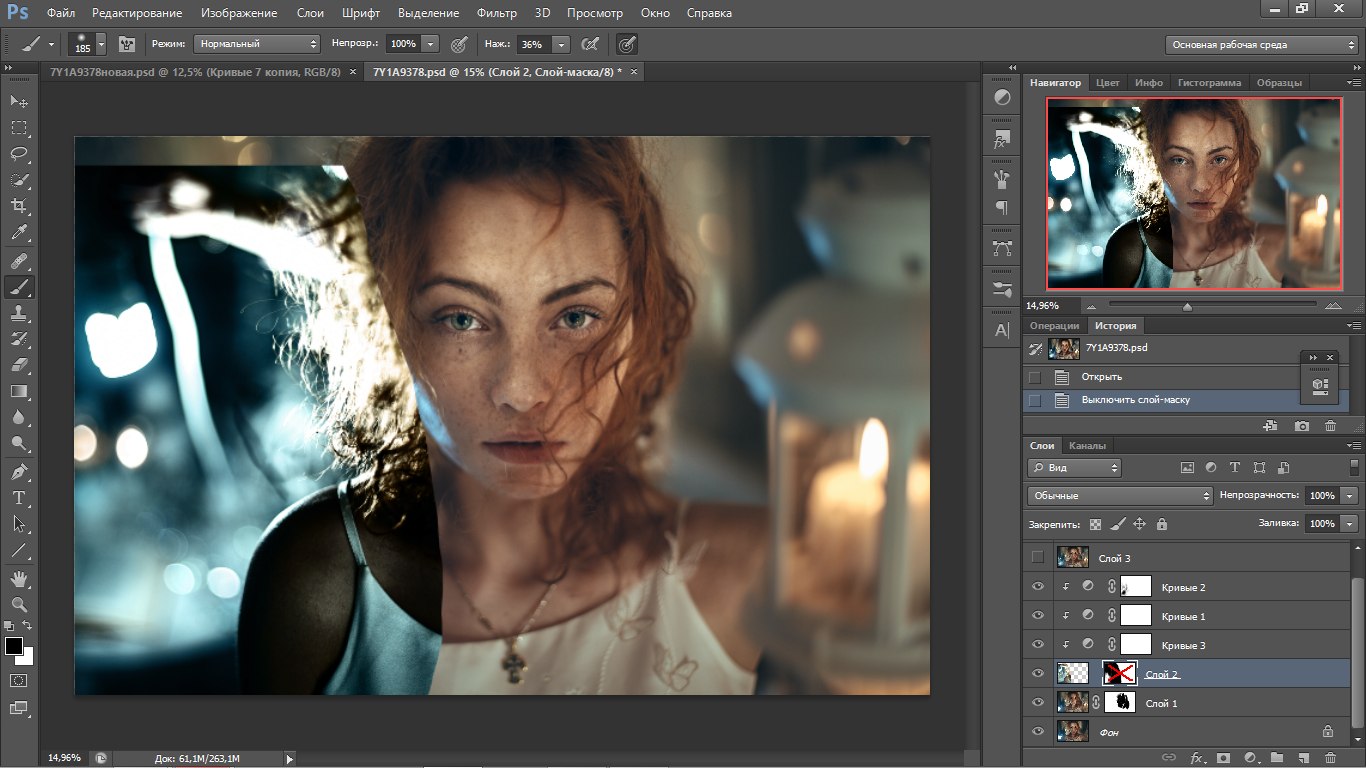Switch to the Hand tool

19,578
